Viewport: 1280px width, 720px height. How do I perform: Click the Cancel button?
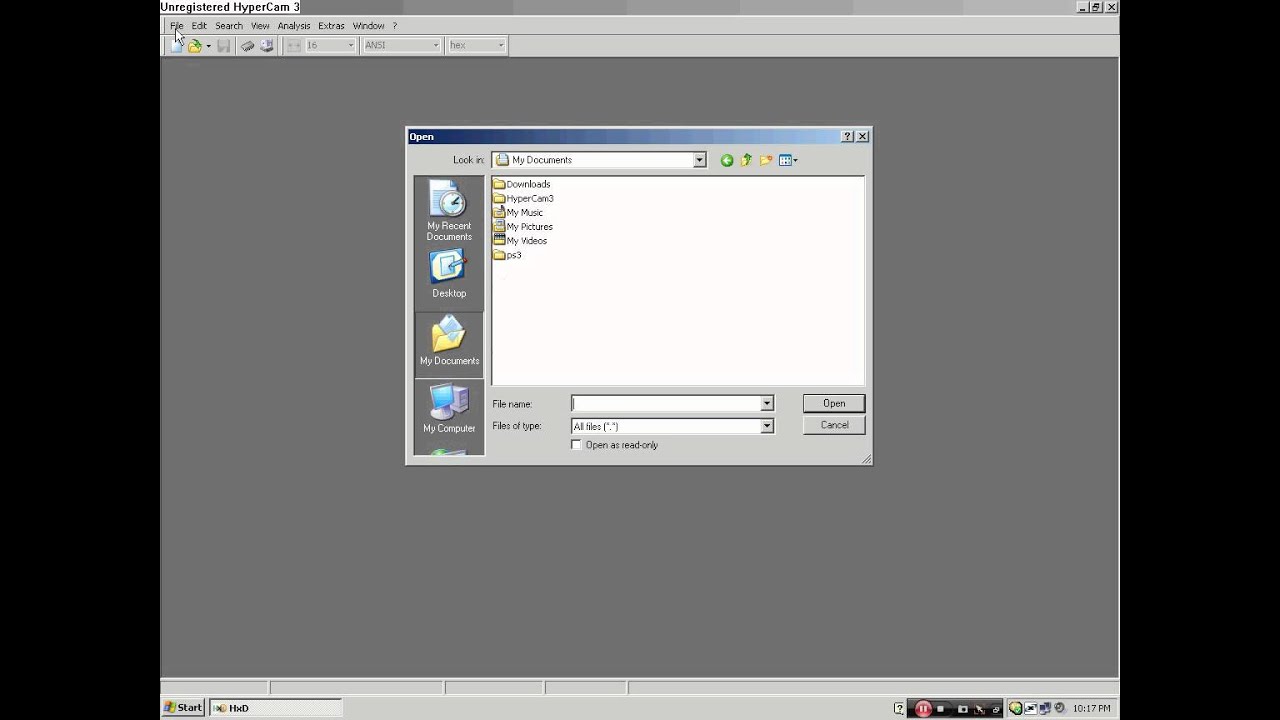[x=834, y=425]
